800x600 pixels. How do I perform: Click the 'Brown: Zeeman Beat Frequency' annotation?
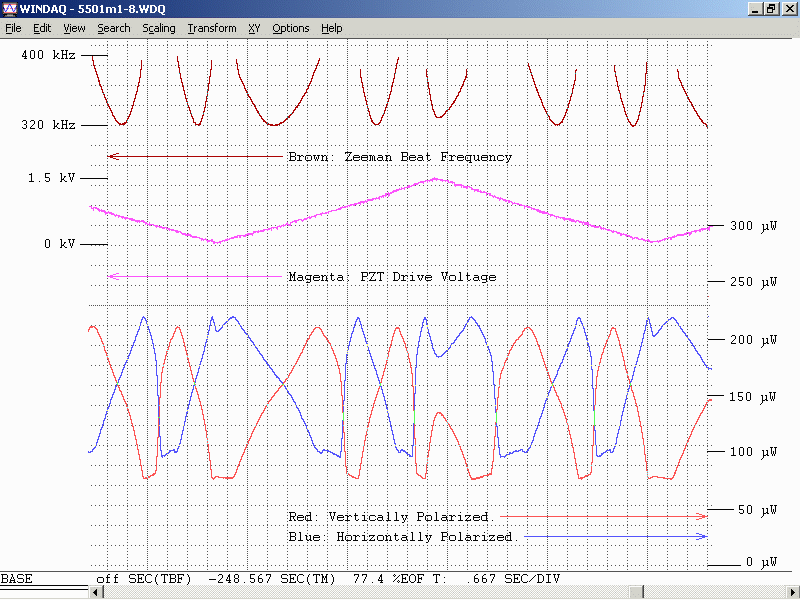point(399,157)
